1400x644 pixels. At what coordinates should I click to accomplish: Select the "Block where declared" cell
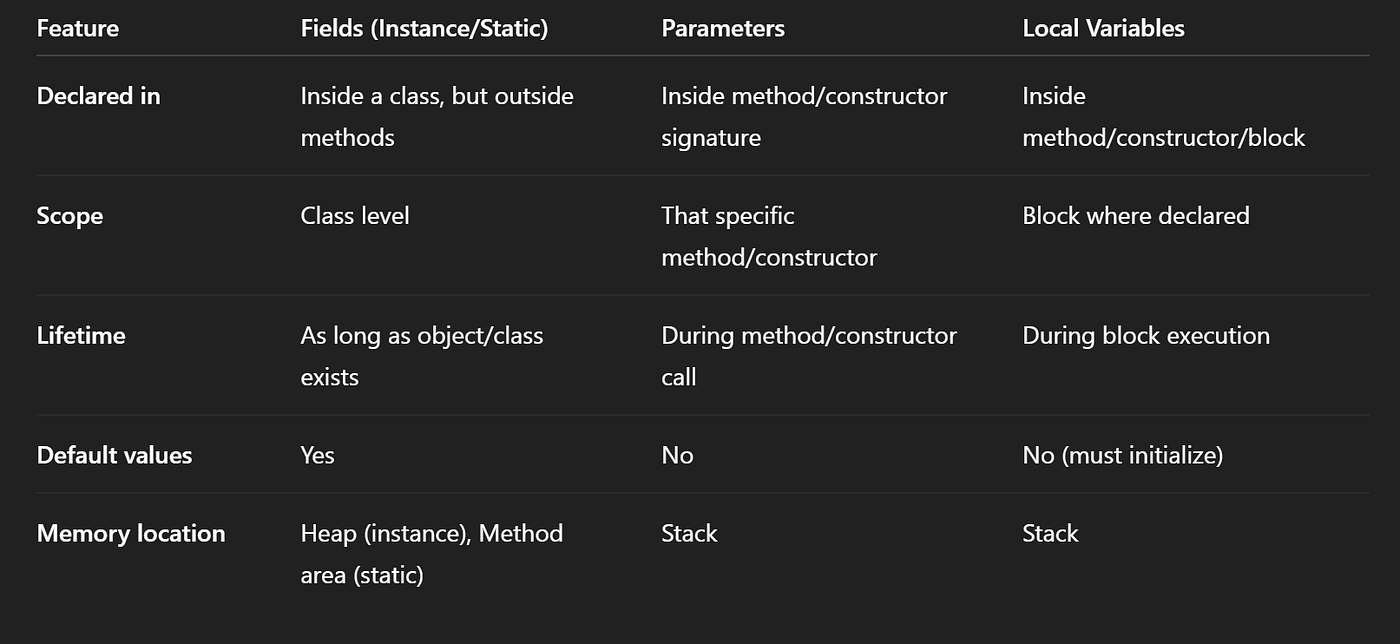pos(1135,216)
